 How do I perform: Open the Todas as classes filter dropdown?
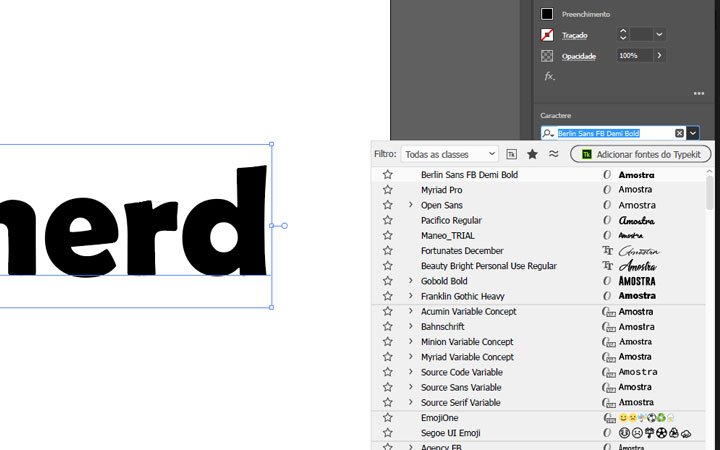point(449,154)
